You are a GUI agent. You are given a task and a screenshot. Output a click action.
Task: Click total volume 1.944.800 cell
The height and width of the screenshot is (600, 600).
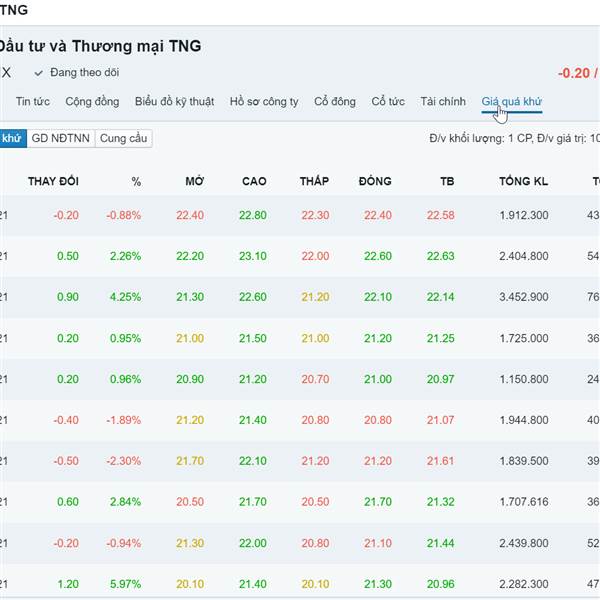[x=524, y=420]
